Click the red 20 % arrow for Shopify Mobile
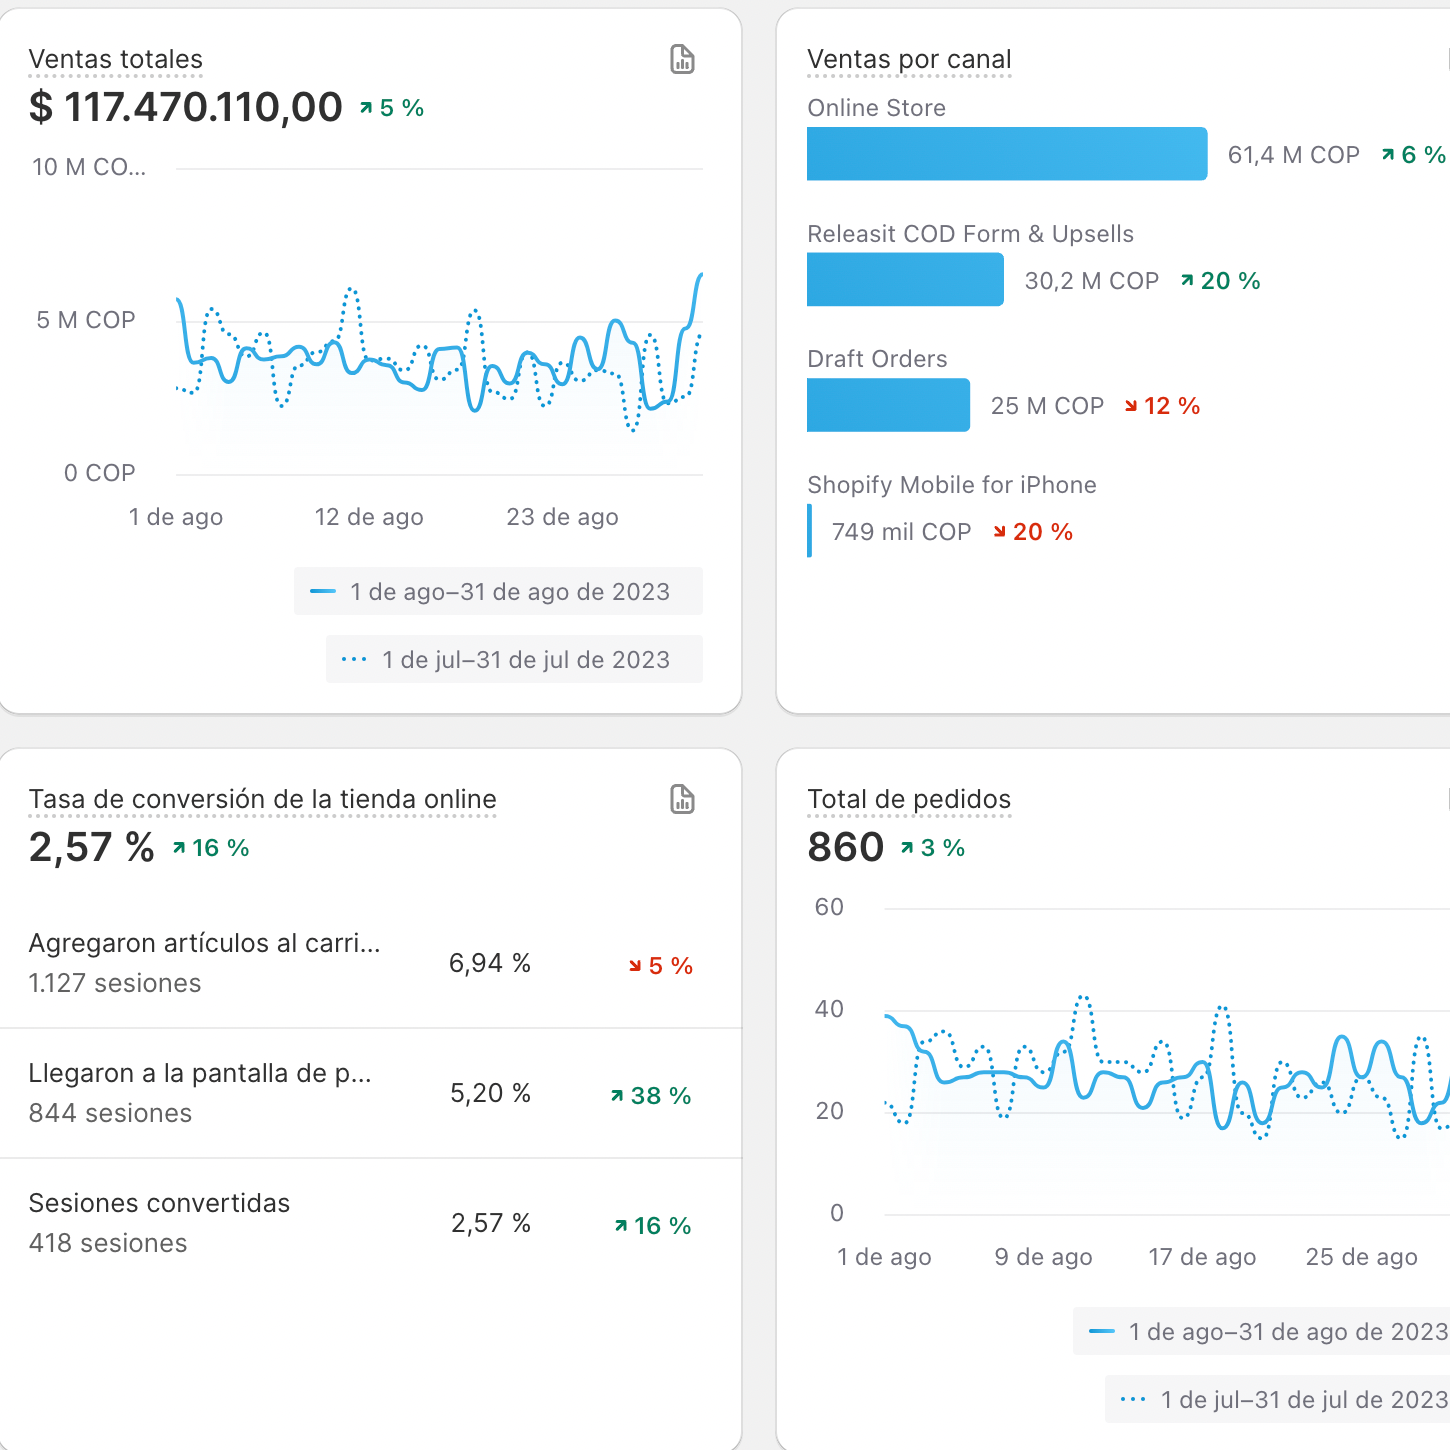Viewport: 1450px width, 1450px height. (x=1000, y=532)
